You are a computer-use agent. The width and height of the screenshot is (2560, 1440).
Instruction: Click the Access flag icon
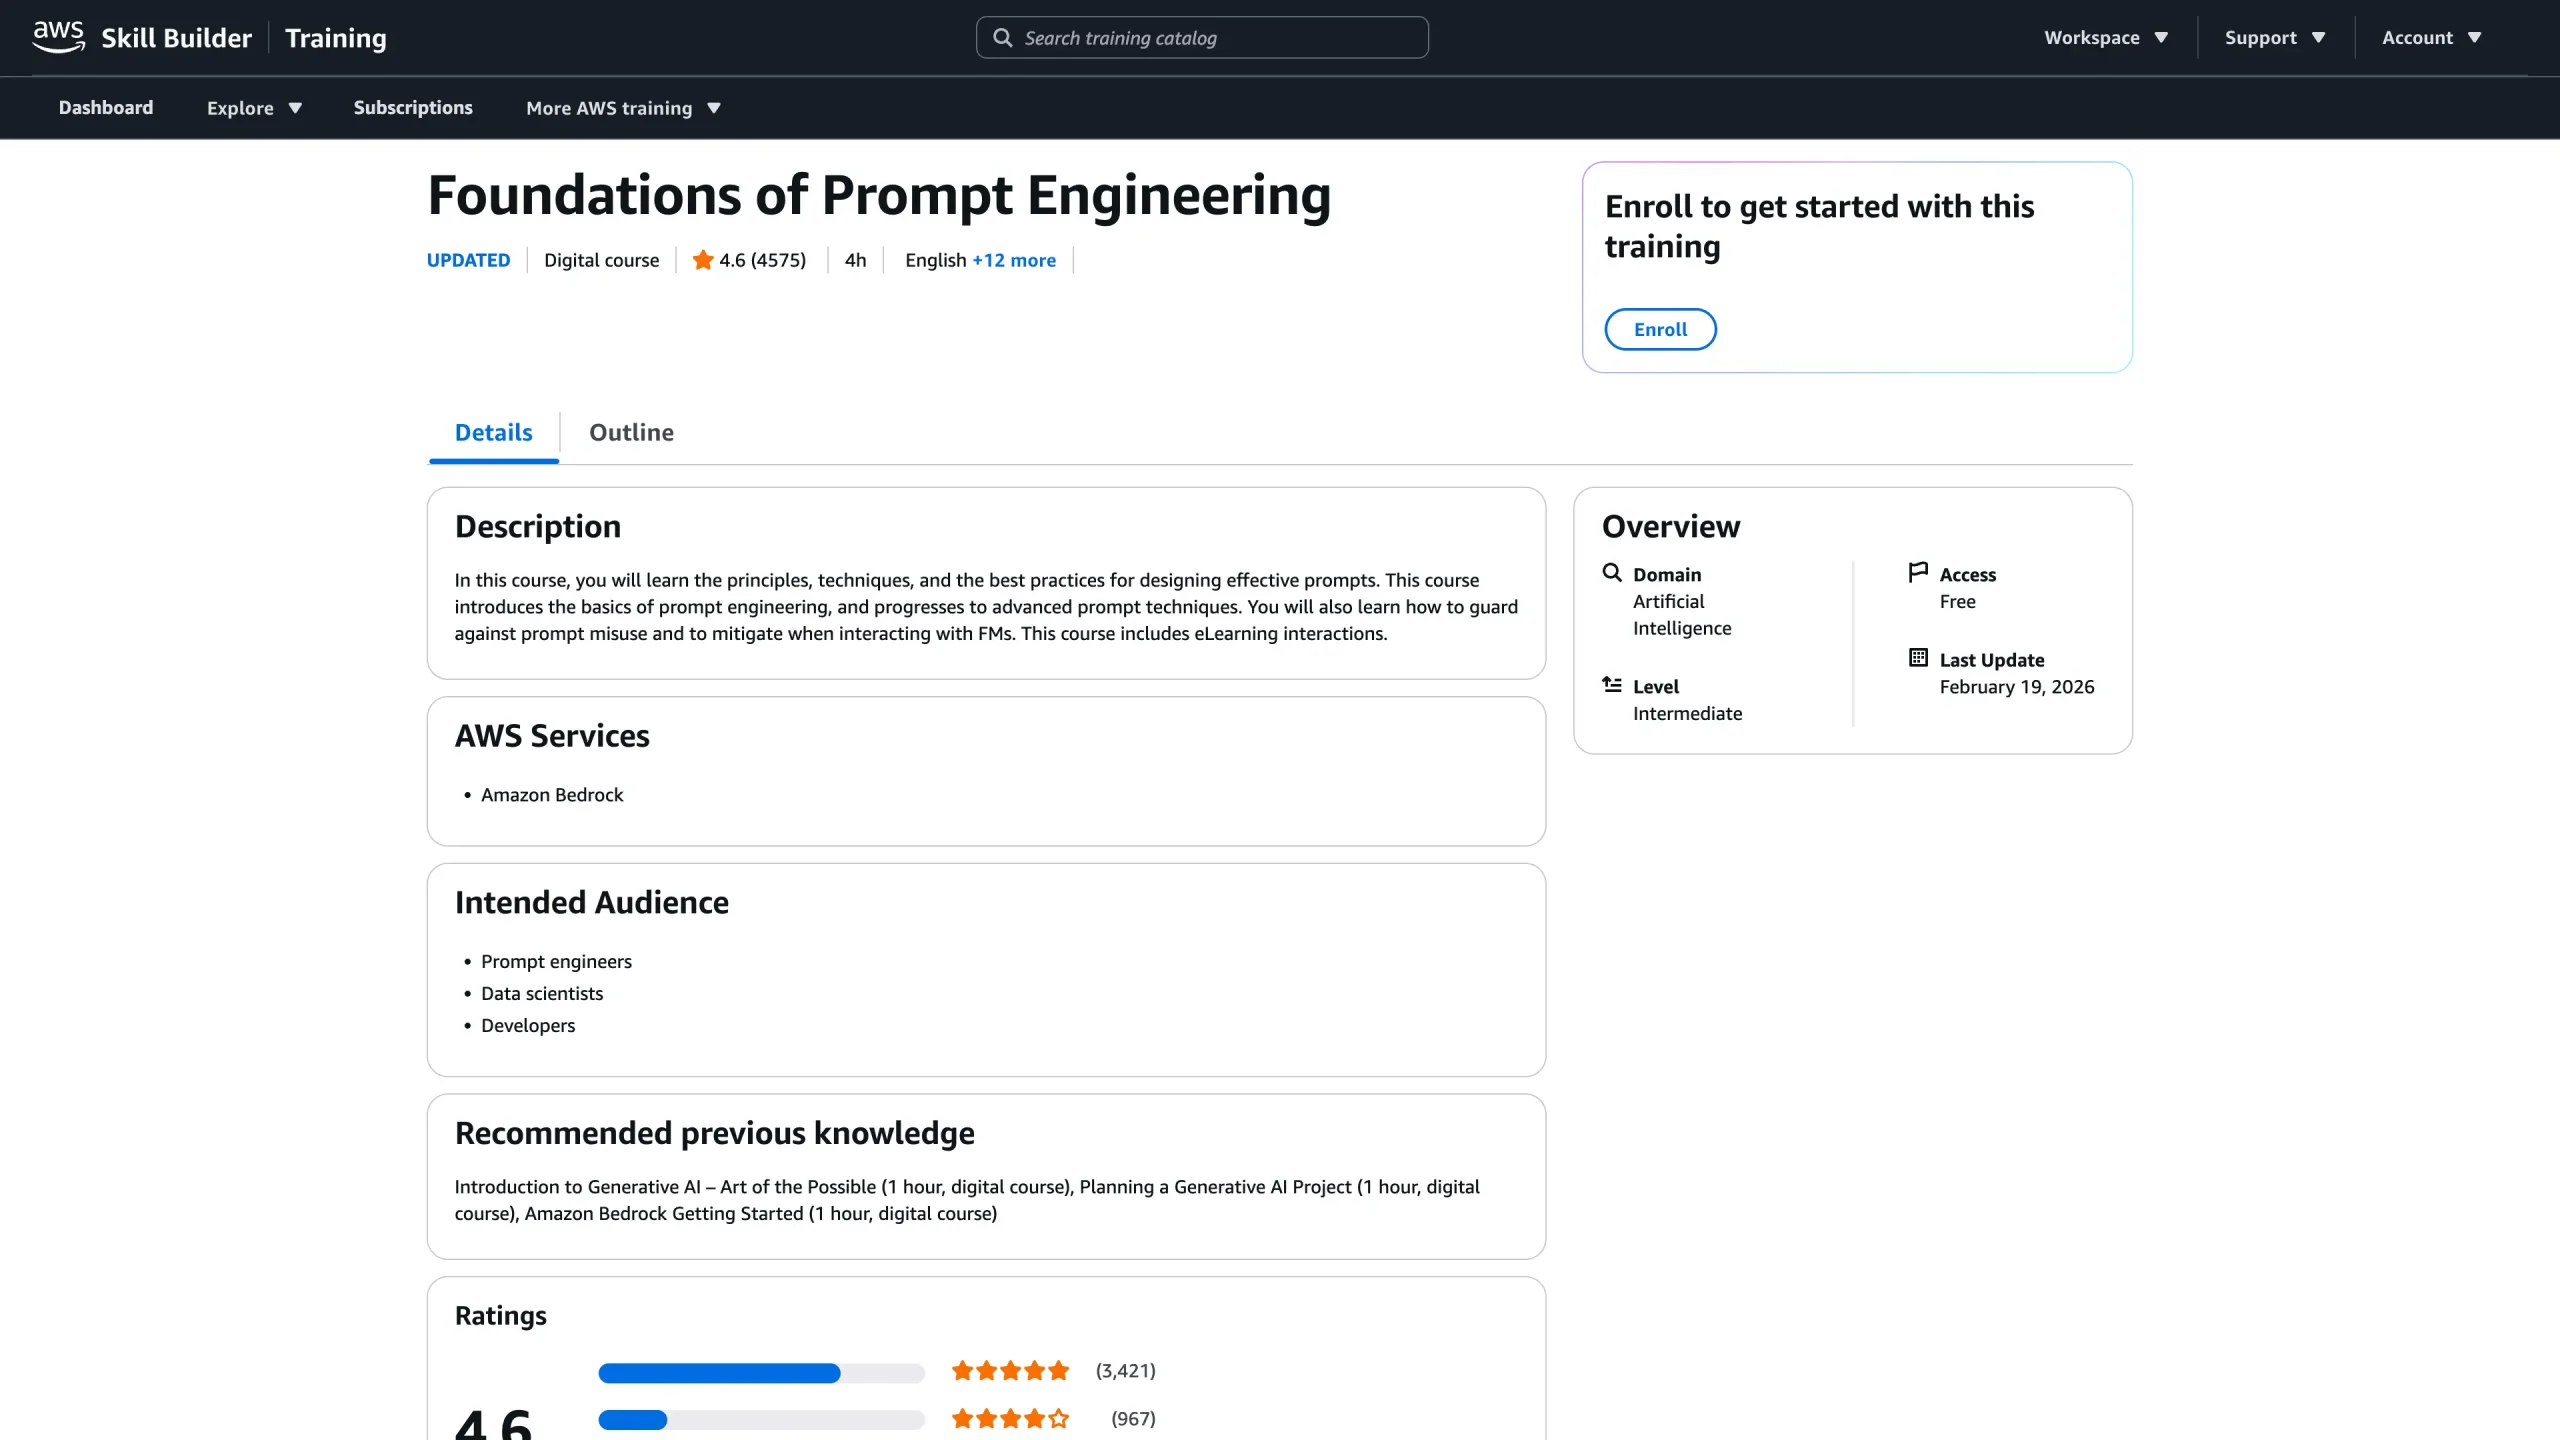click(x=1918, y=573)
